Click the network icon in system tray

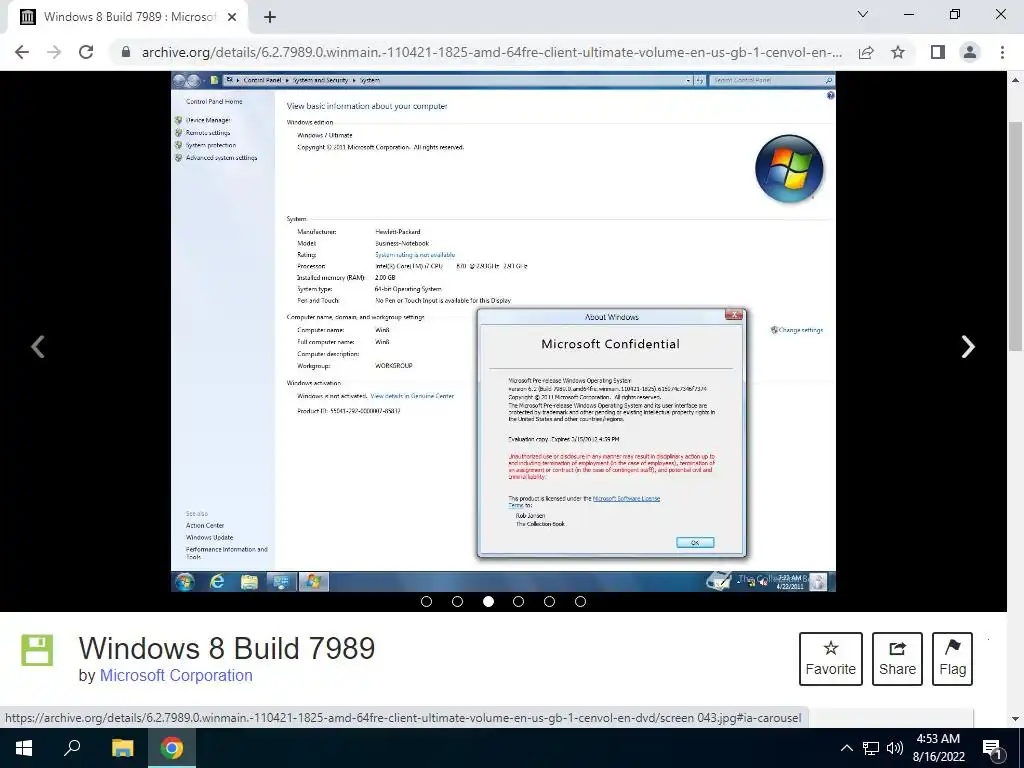pos(871,748)
